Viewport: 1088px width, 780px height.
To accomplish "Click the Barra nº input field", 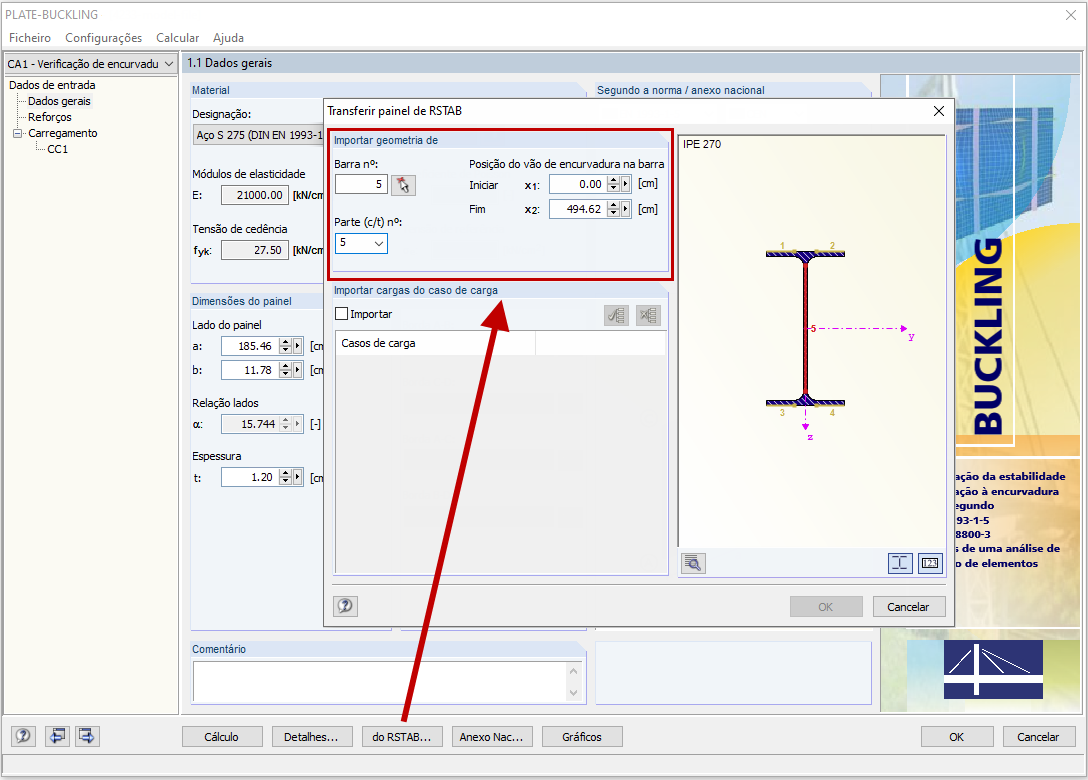I will coord(361,184).
